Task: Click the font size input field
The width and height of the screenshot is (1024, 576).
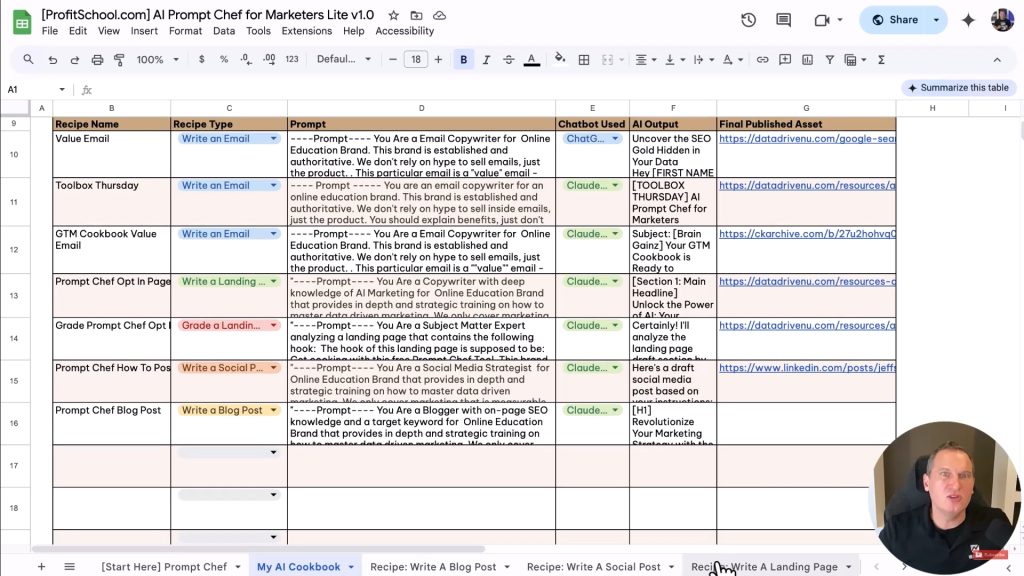Action: click(x=415, y=59)
